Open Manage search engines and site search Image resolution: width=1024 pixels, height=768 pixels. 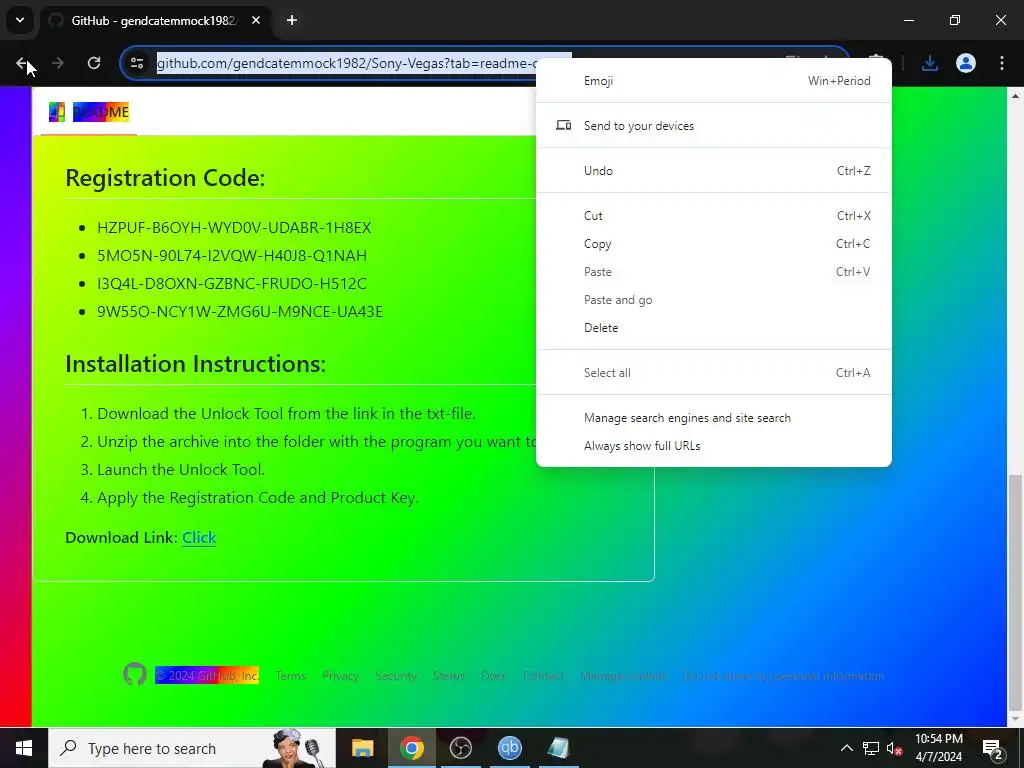pos(714,418)
